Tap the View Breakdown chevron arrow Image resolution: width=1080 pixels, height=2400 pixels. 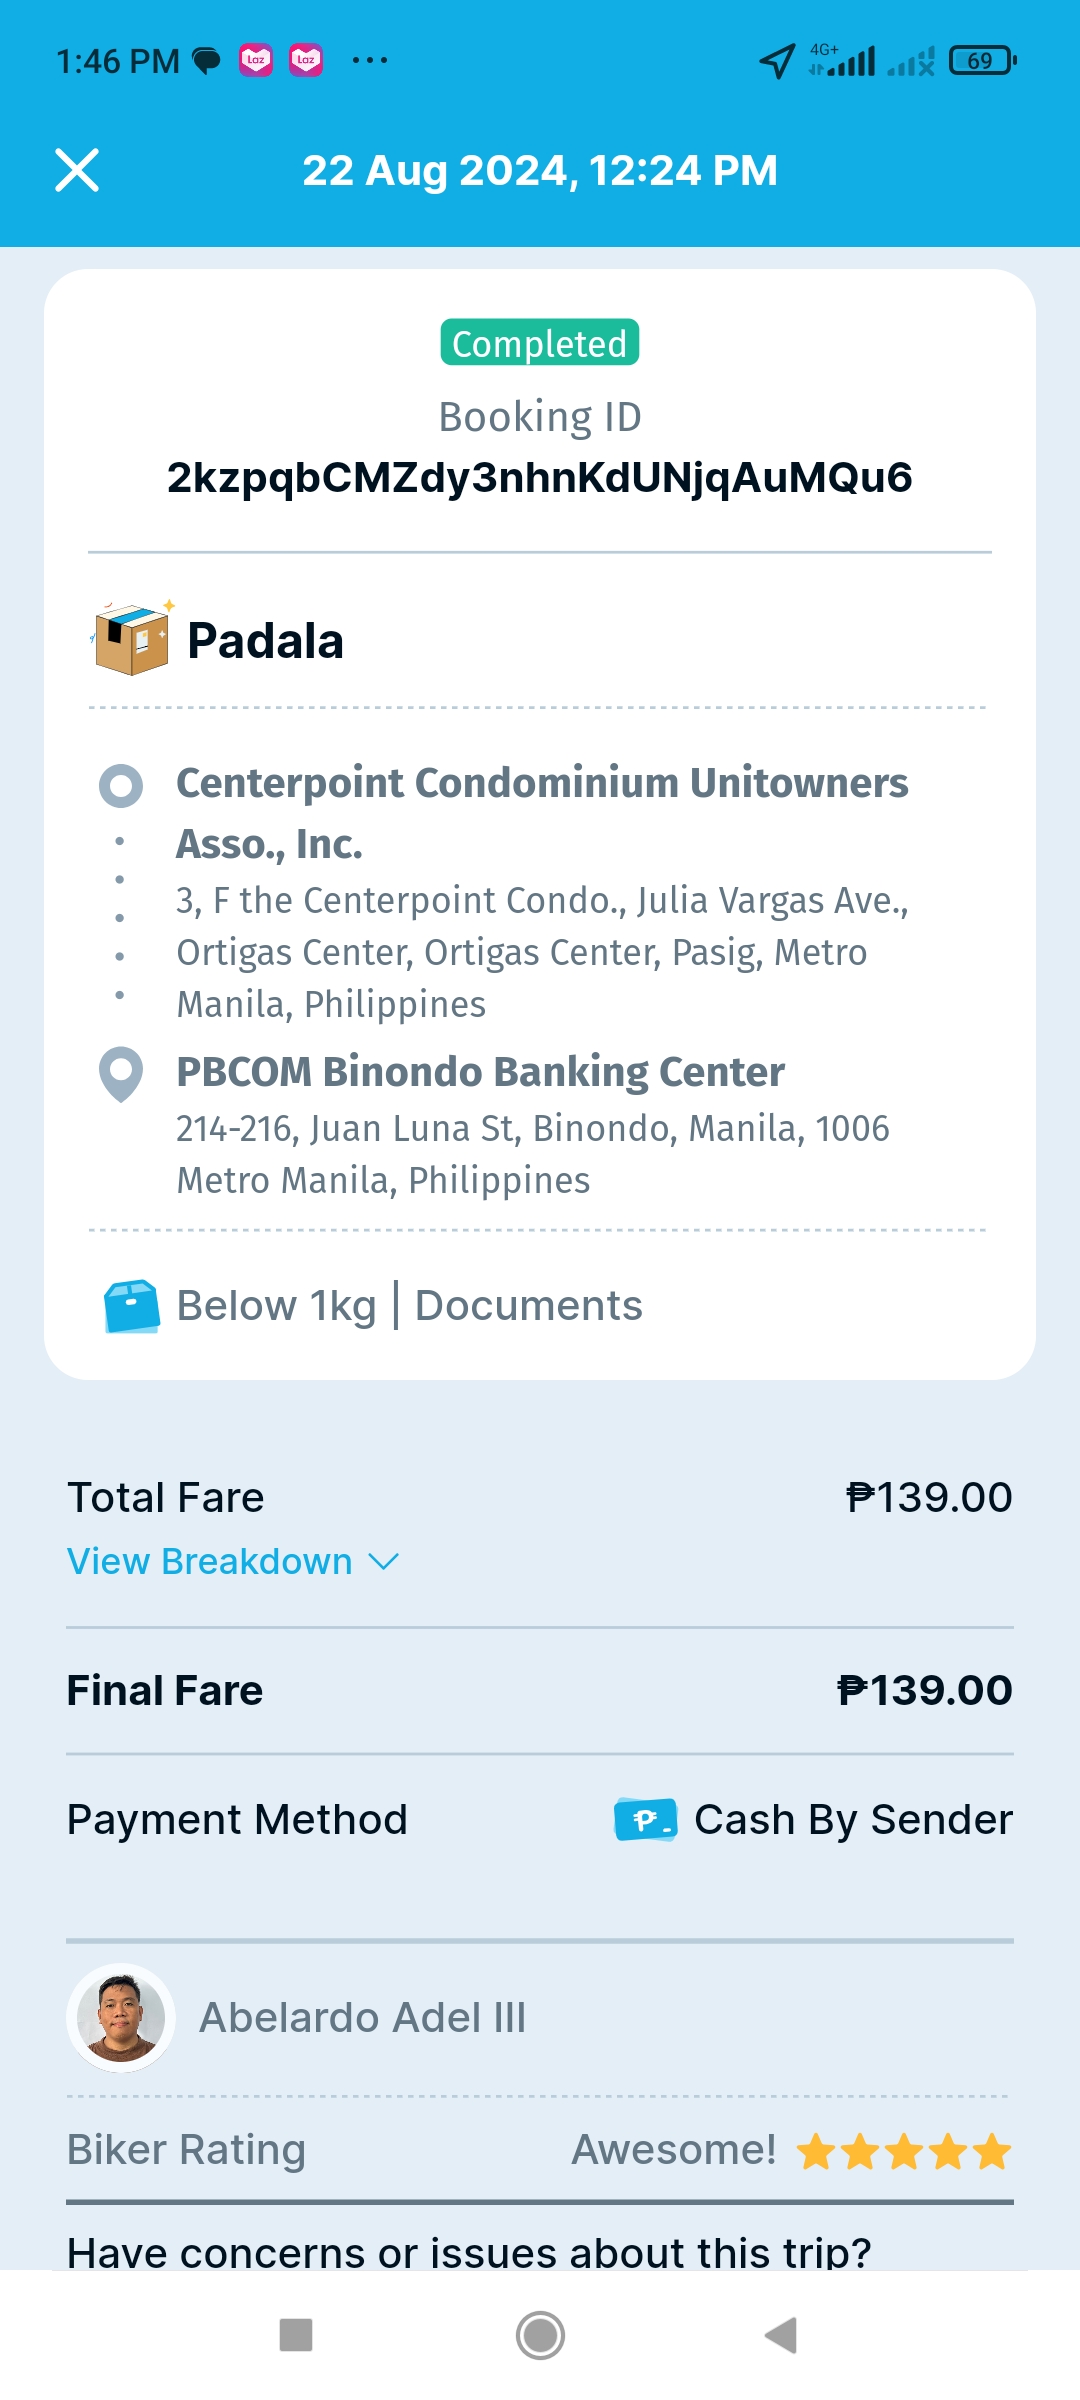pos(384,1562)
